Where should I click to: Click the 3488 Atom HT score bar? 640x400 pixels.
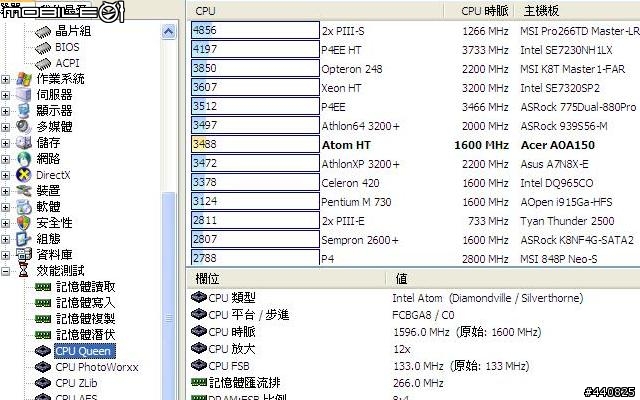pyautogui.click(x=255, y=144)
